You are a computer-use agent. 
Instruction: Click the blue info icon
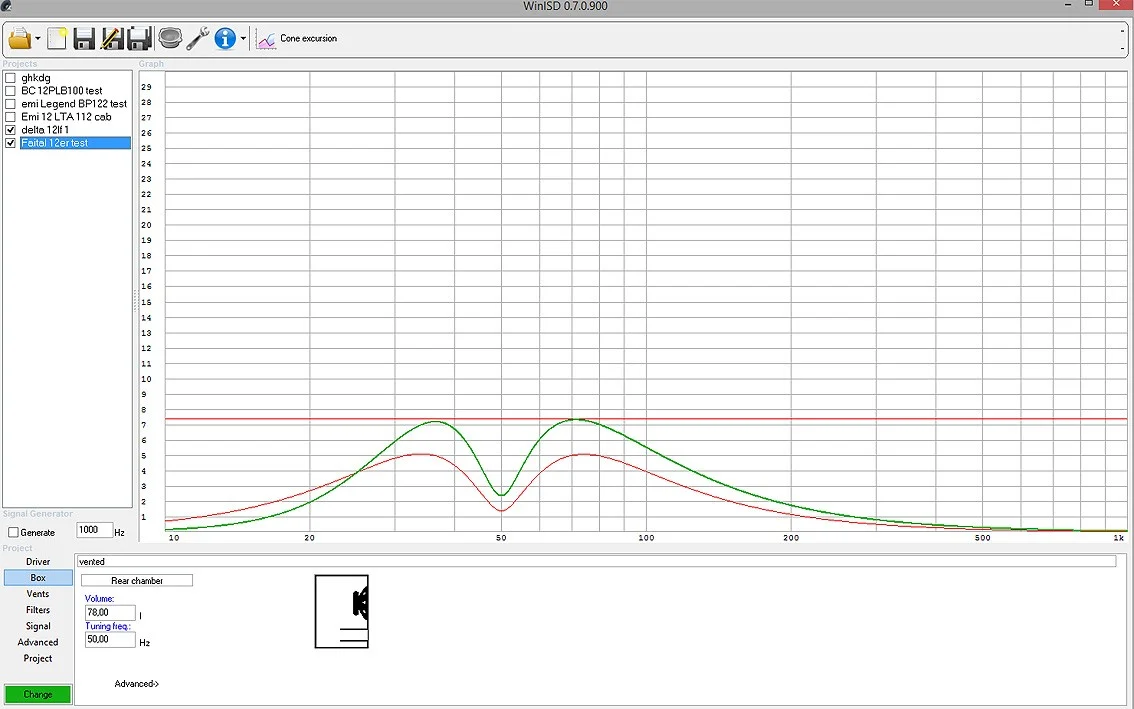coord(225,39)
